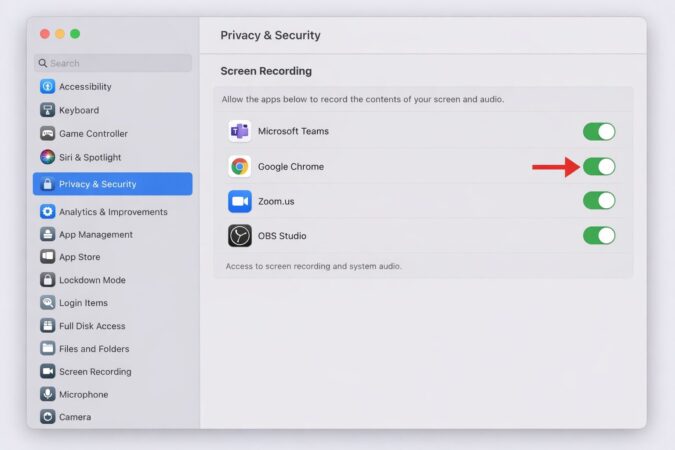The width and height of the screenshot is (675, 450).
Task: Select Microphone in the sidebar list
Action: click(x=83, y=395)
